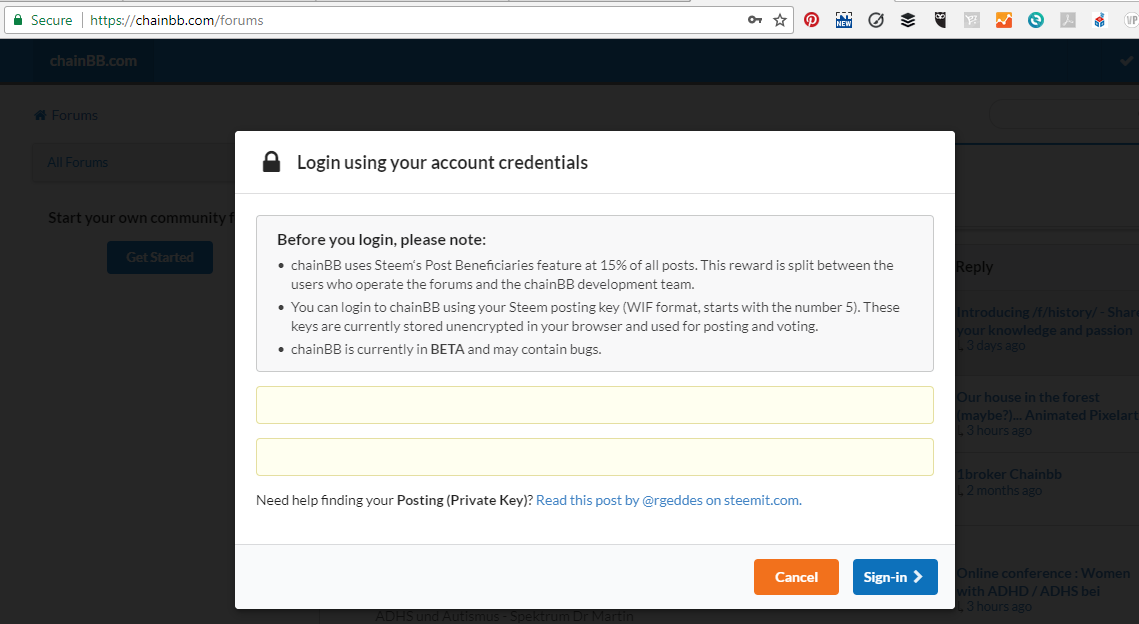Click the Get Started button
The height and width of the screenshot is (624, 1139).
[160, 257]
